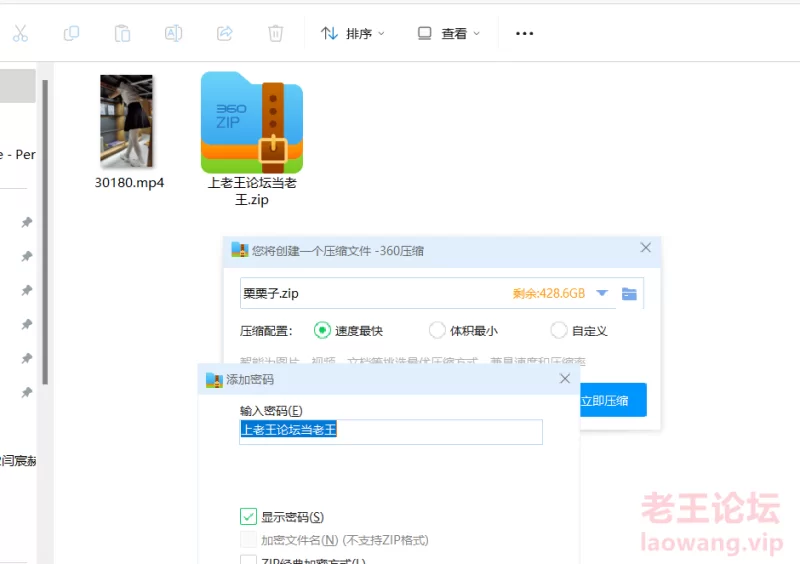The image size is (800, 564).
Task: Open the 排序 sort dropdown
Action: tap(353, 34)
